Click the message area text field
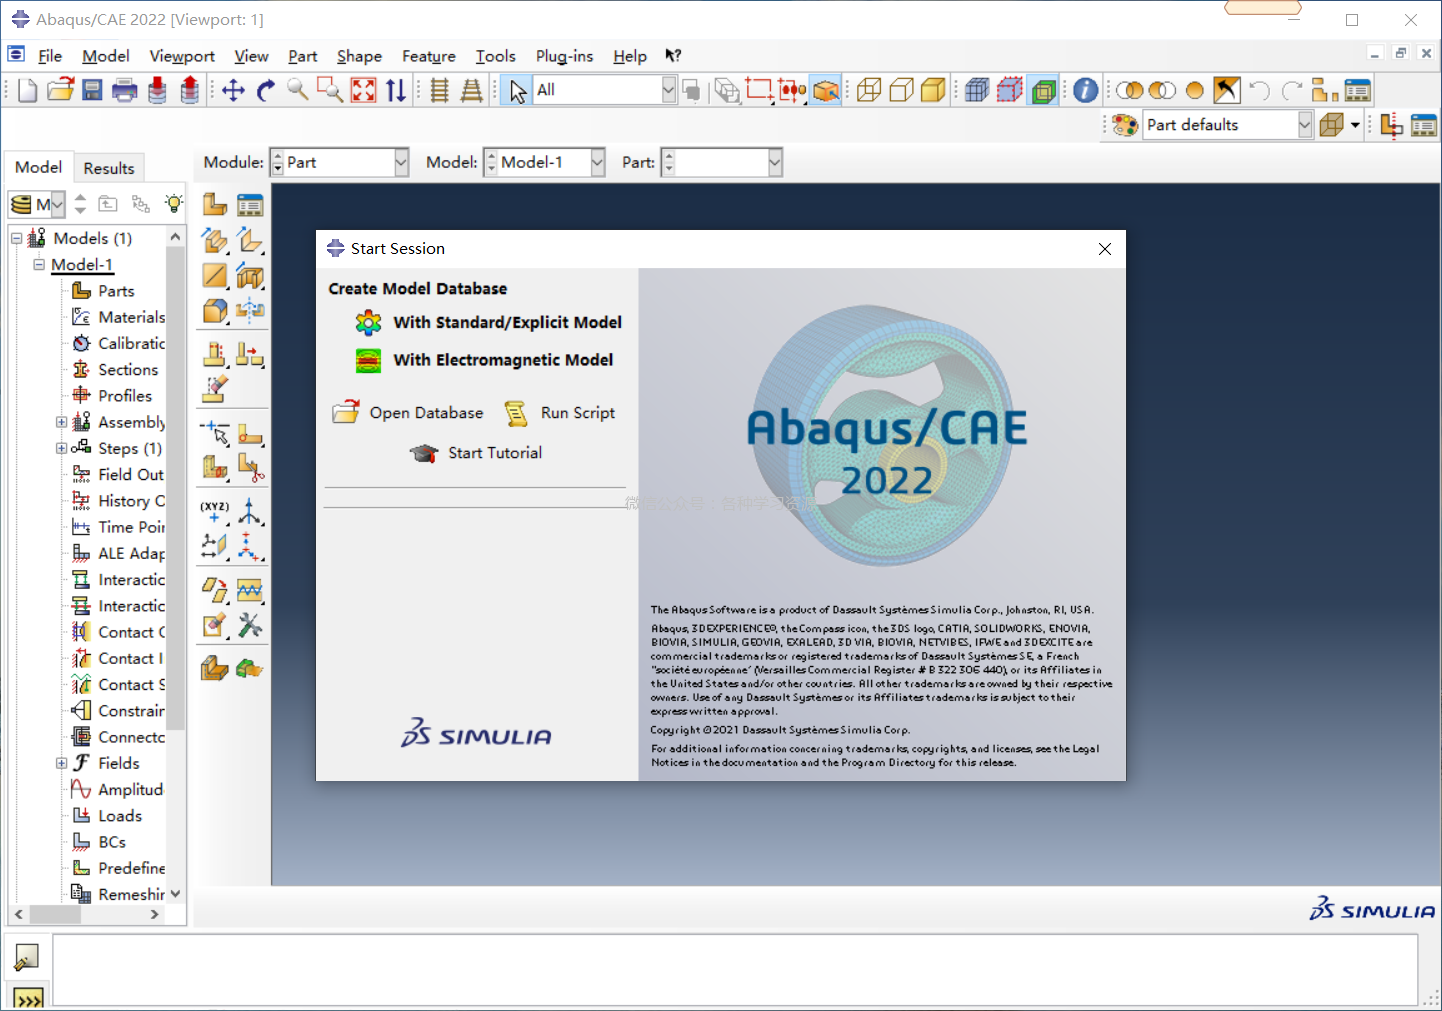The width and height of the screenshot is (1442, 1011). tap(734, 969)
